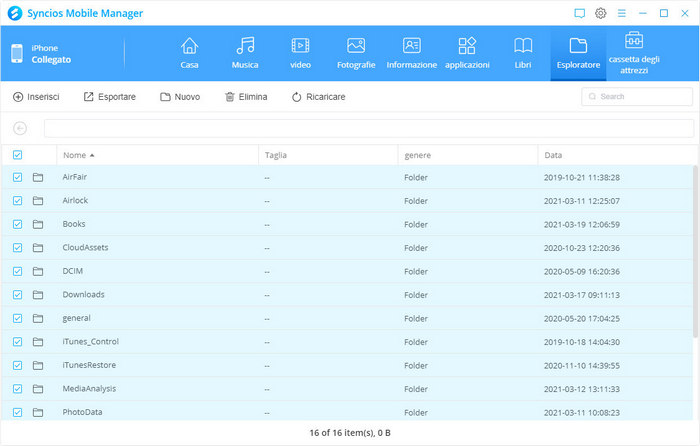Select the PhotoData folder name

82,412
